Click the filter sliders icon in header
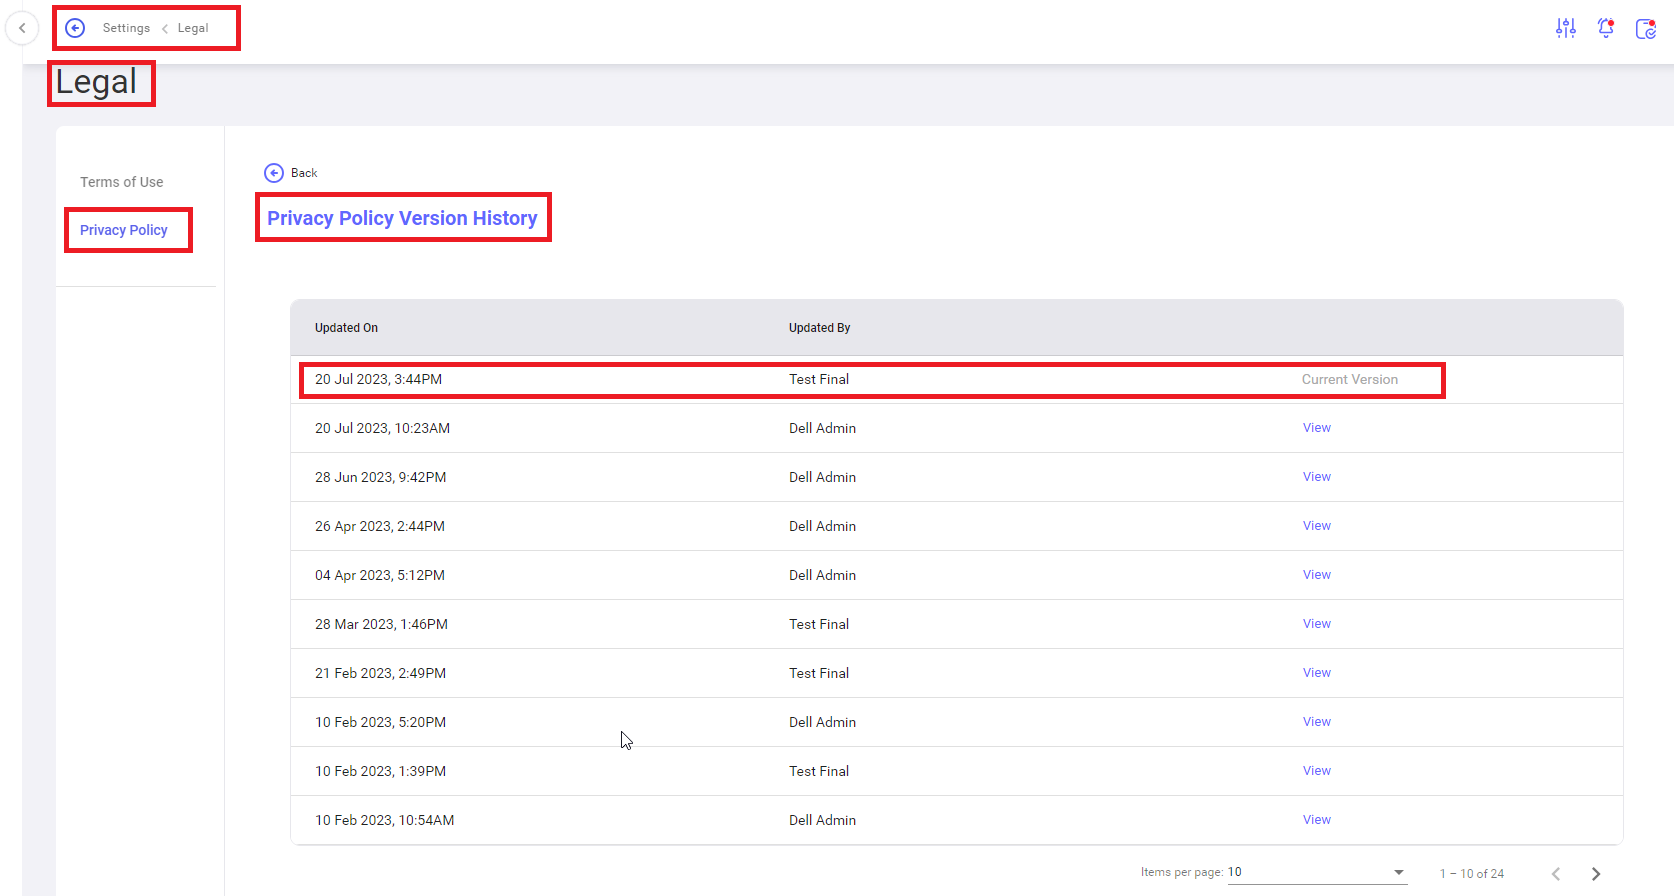The width and height of the screenshot is (1674, 896). [x=1565, y=29]
